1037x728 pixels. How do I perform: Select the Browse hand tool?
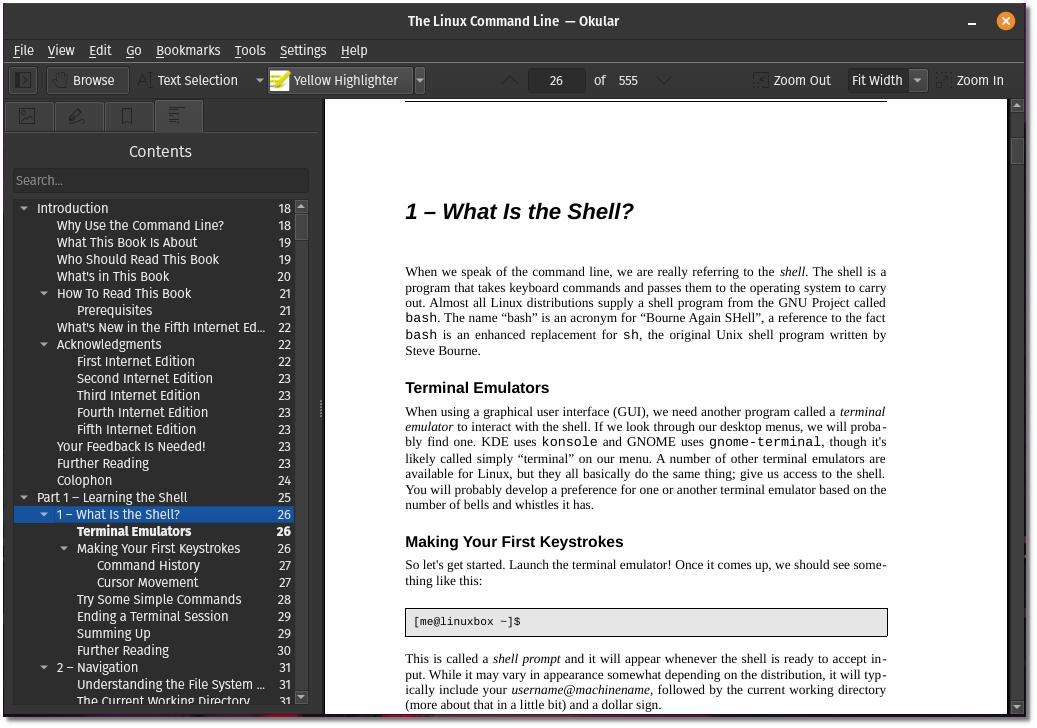click(84, 80)
